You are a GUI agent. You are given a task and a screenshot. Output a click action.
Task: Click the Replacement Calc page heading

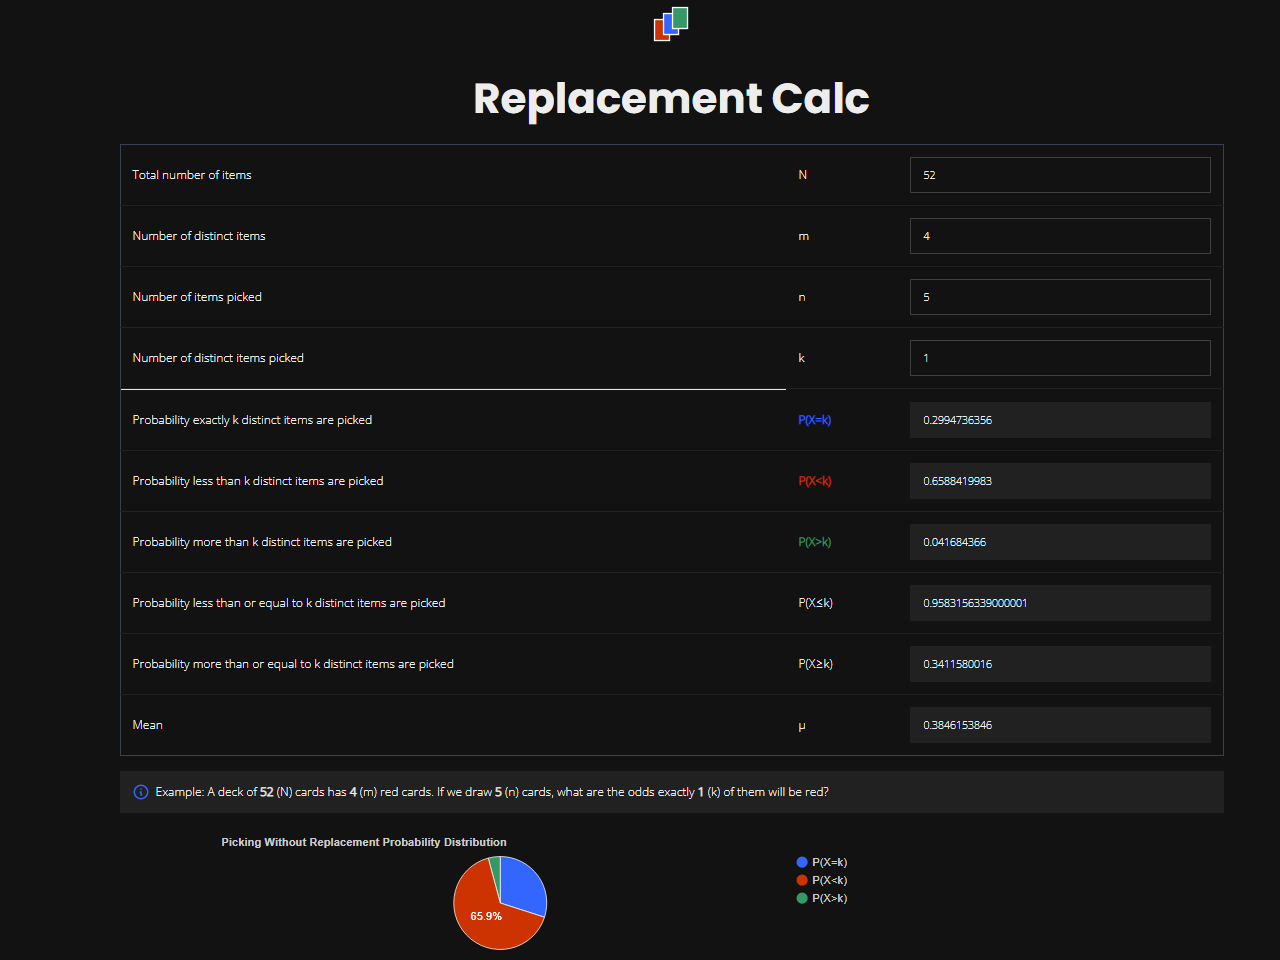(x=671, y=98)
